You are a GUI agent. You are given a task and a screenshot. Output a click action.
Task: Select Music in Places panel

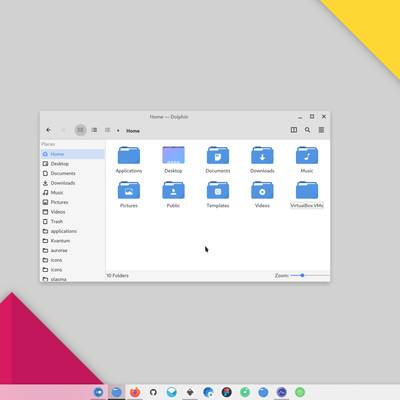73,193
